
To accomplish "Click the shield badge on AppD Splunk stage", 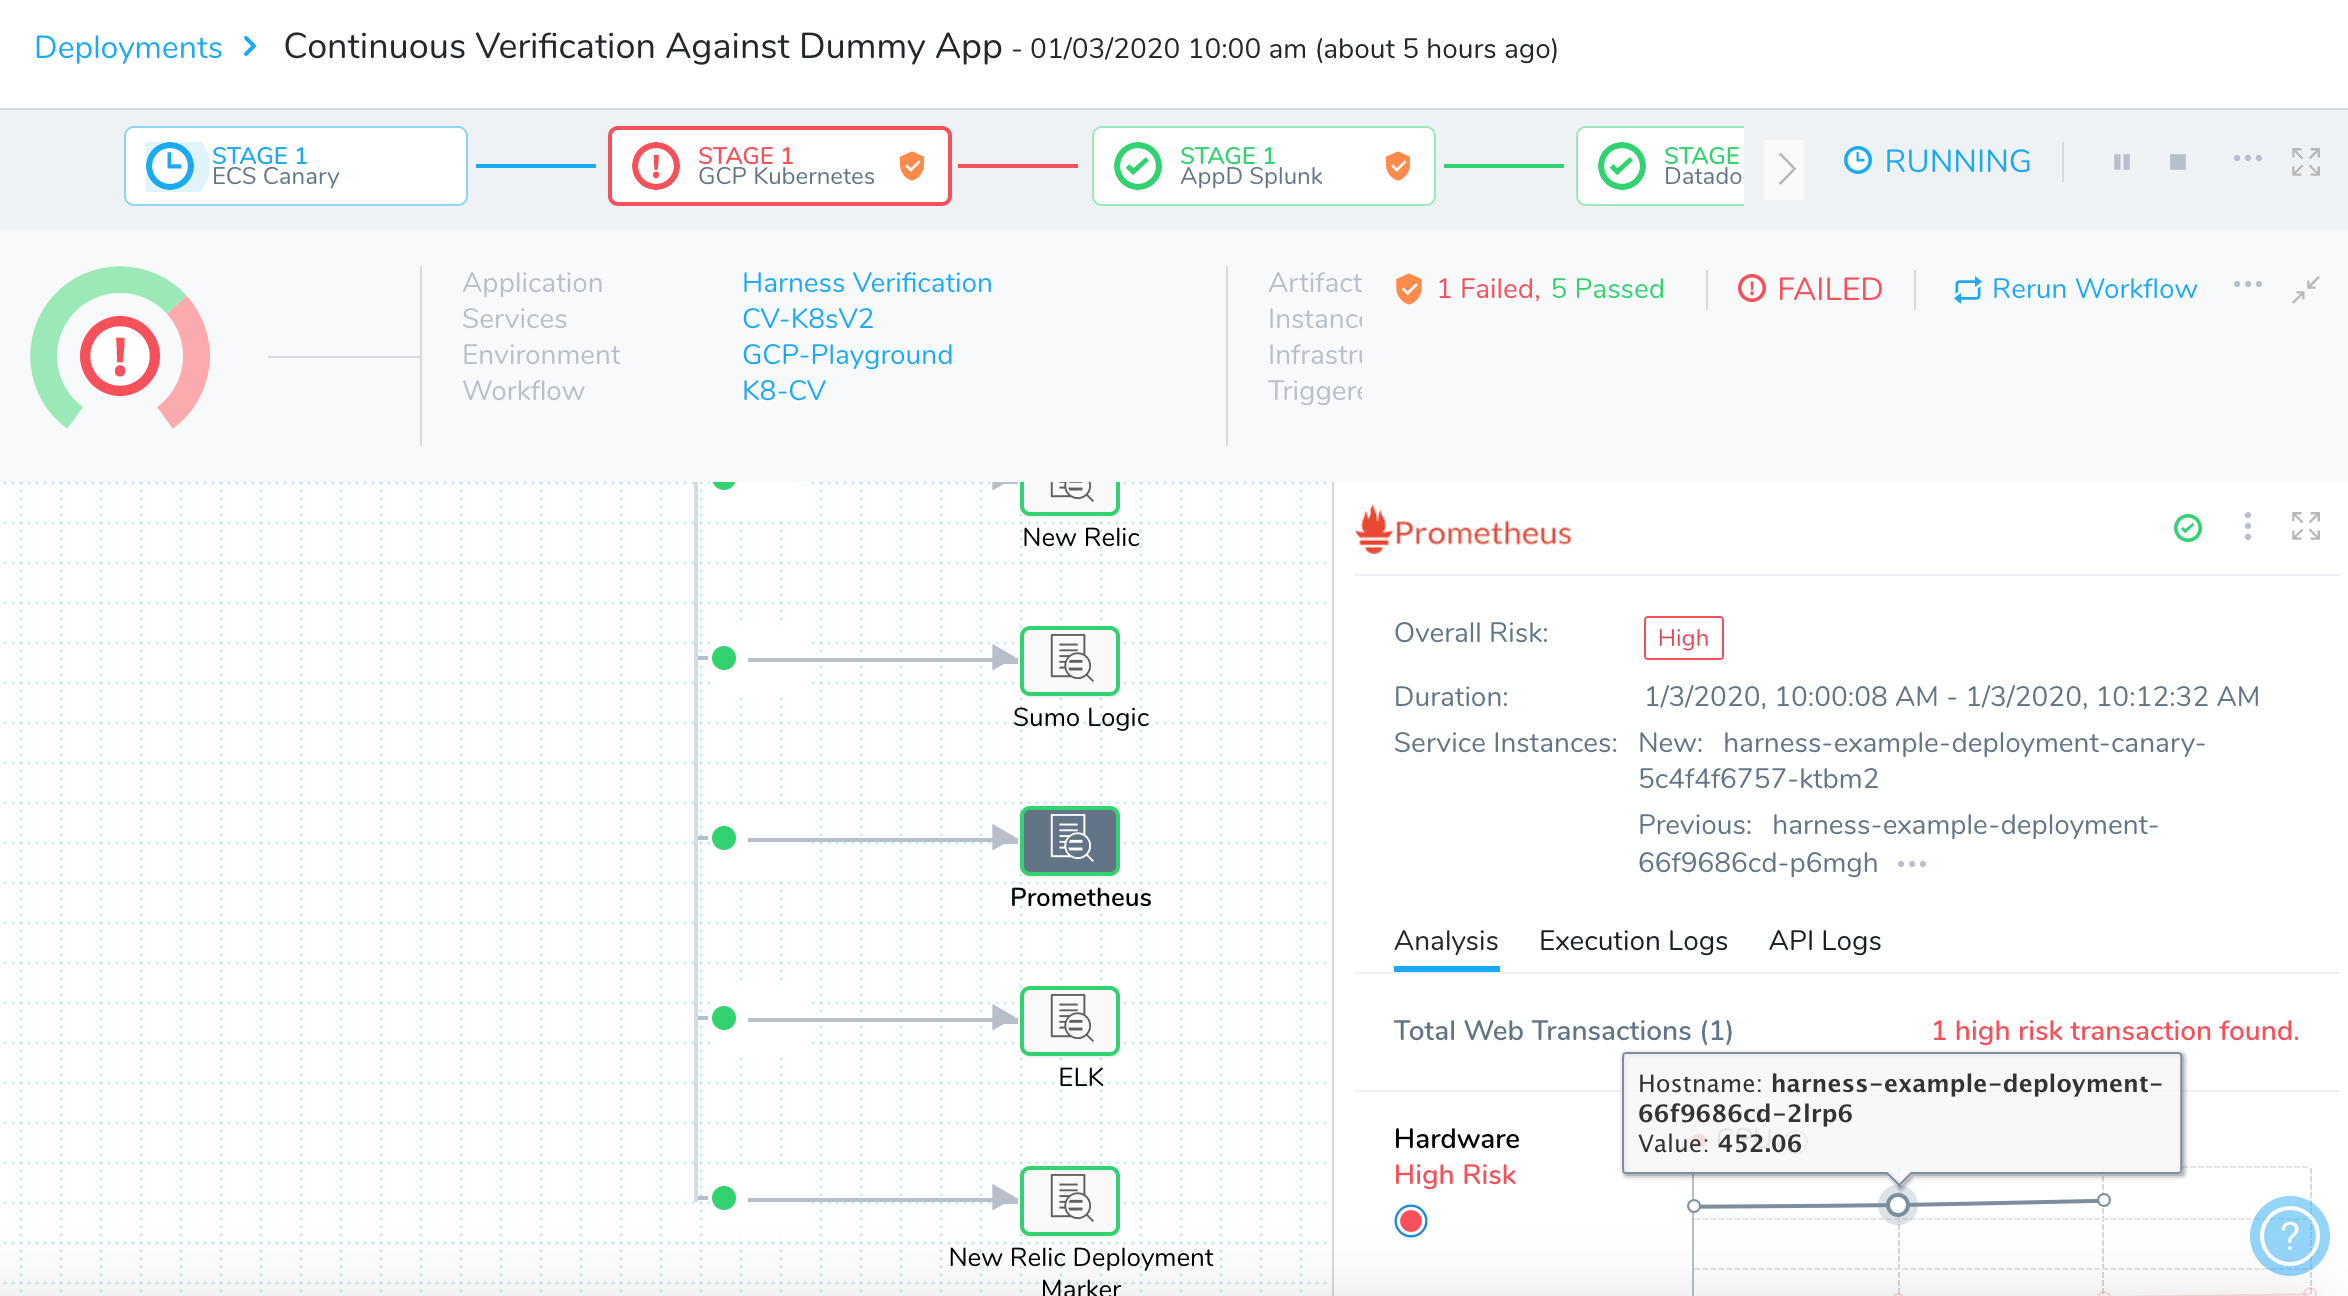I will (1398, 166).
